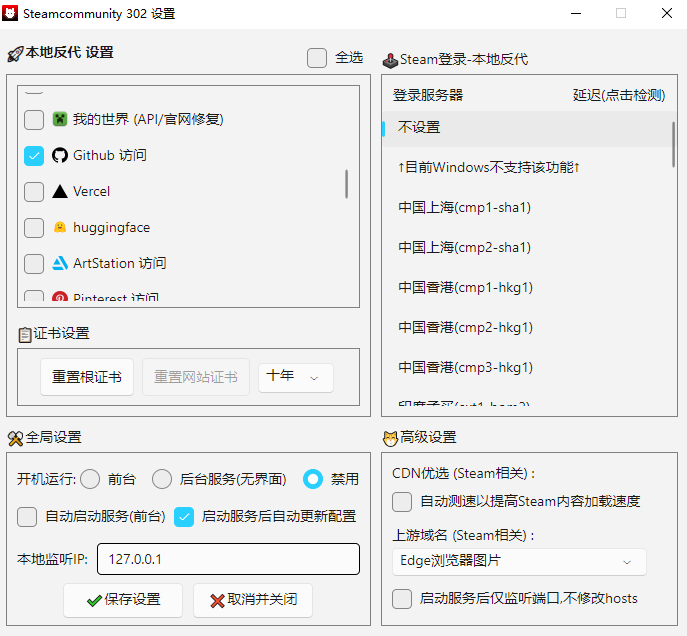Click the login server list scrollbar

click(x=673, y=144)
